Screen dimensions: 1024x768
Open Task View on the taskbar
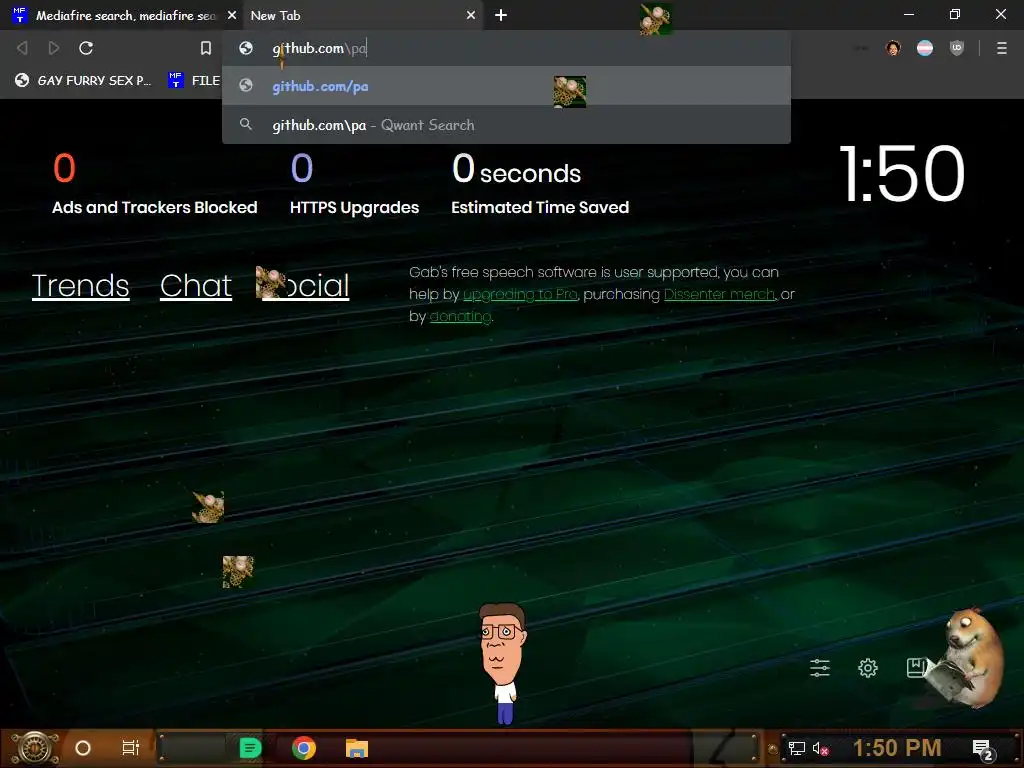pyautogui.click(x=131, y=748)
